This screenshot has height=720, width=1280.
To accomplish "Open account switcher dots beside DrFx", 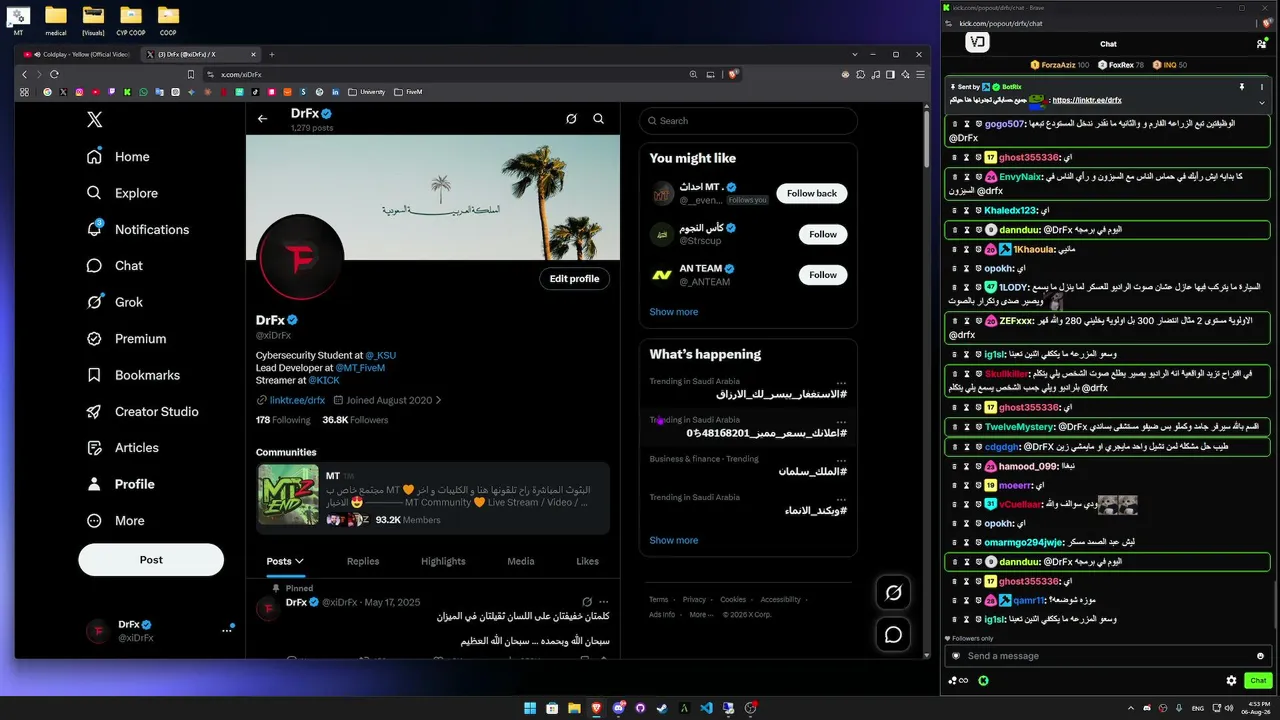I will point(226,631).
